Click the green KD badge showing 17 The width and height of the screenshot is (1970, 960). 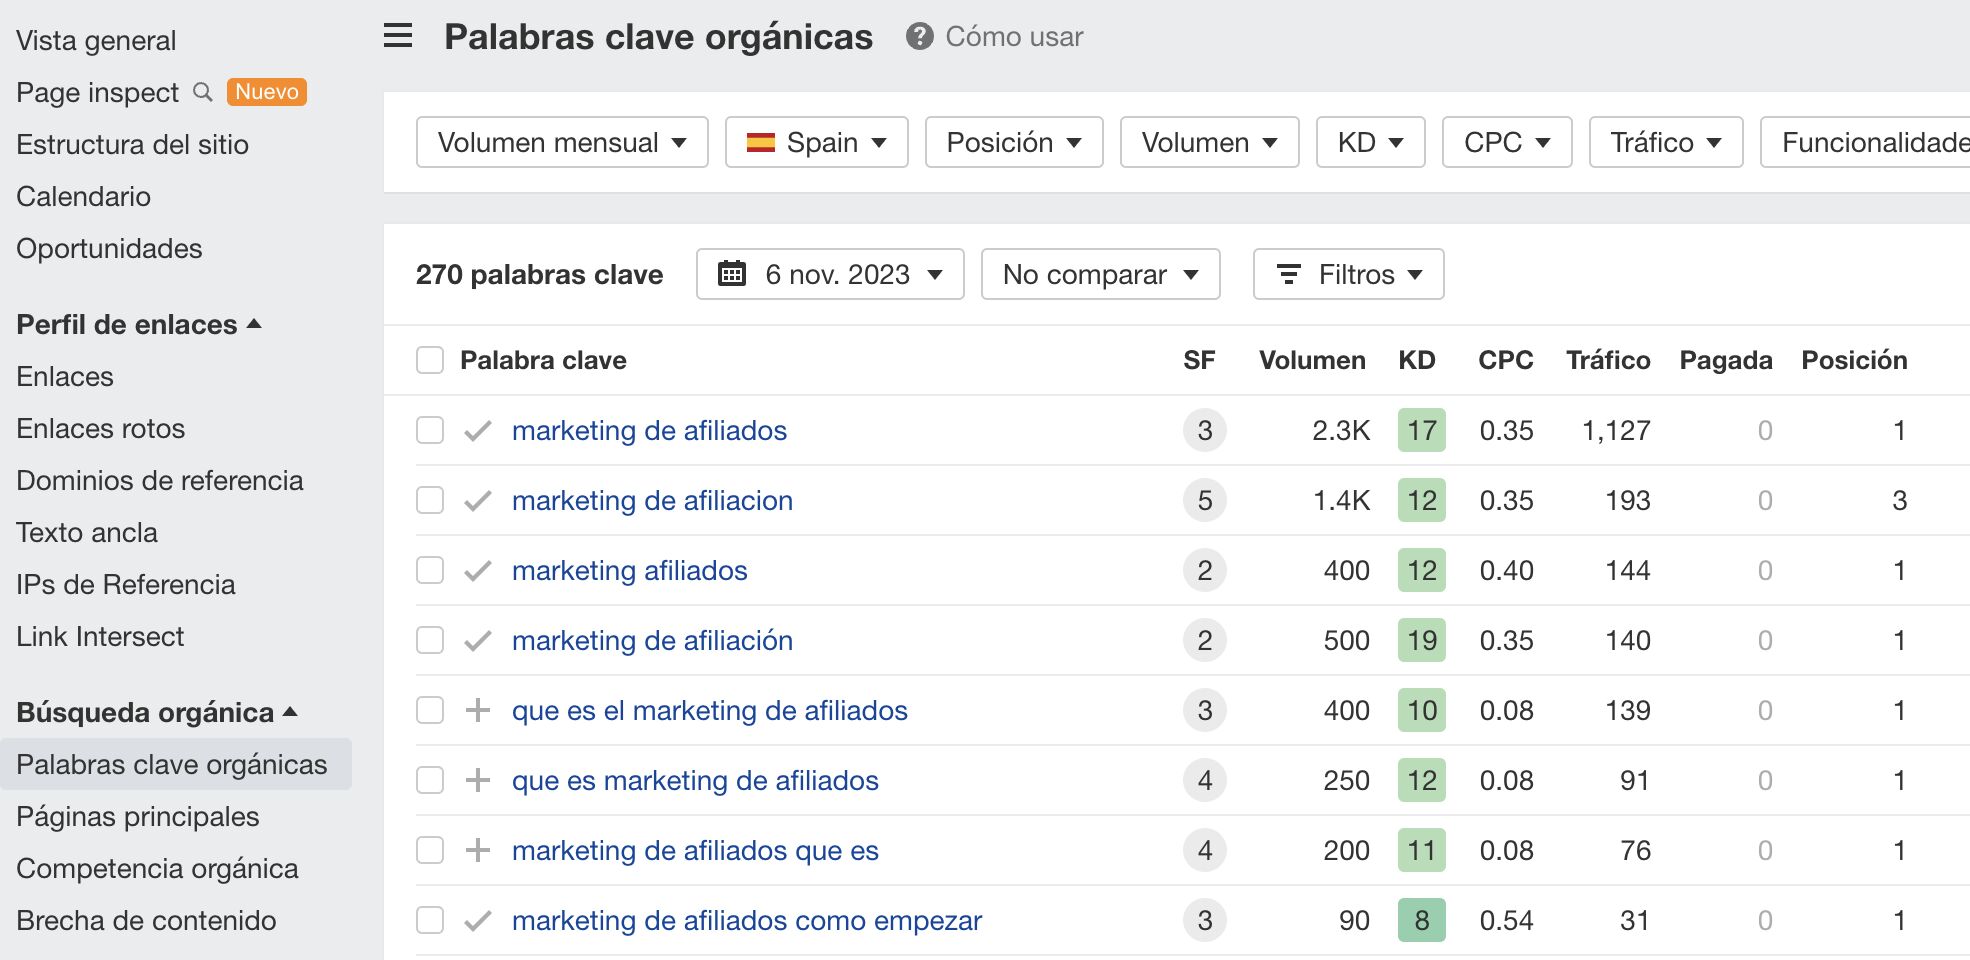click(x=1421, y=430)
